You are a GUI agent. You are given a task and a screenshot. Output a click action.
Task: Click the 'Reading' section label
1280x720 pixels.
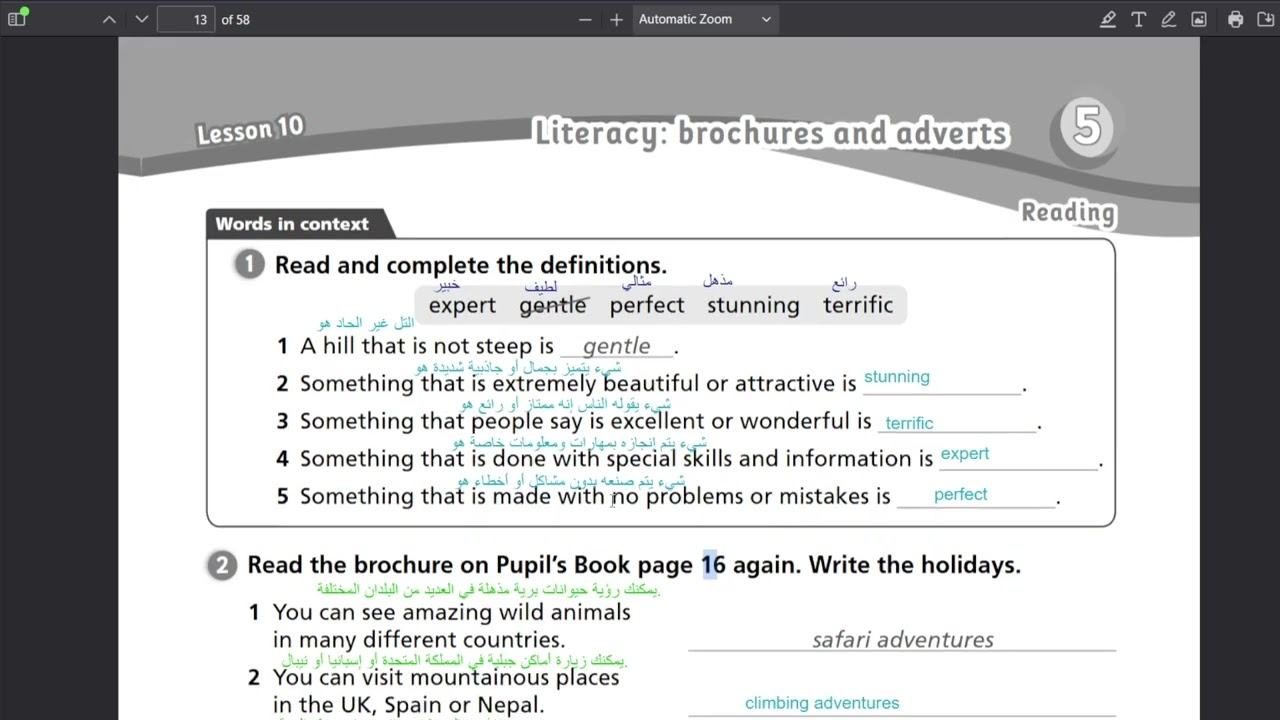[1068, 212]
